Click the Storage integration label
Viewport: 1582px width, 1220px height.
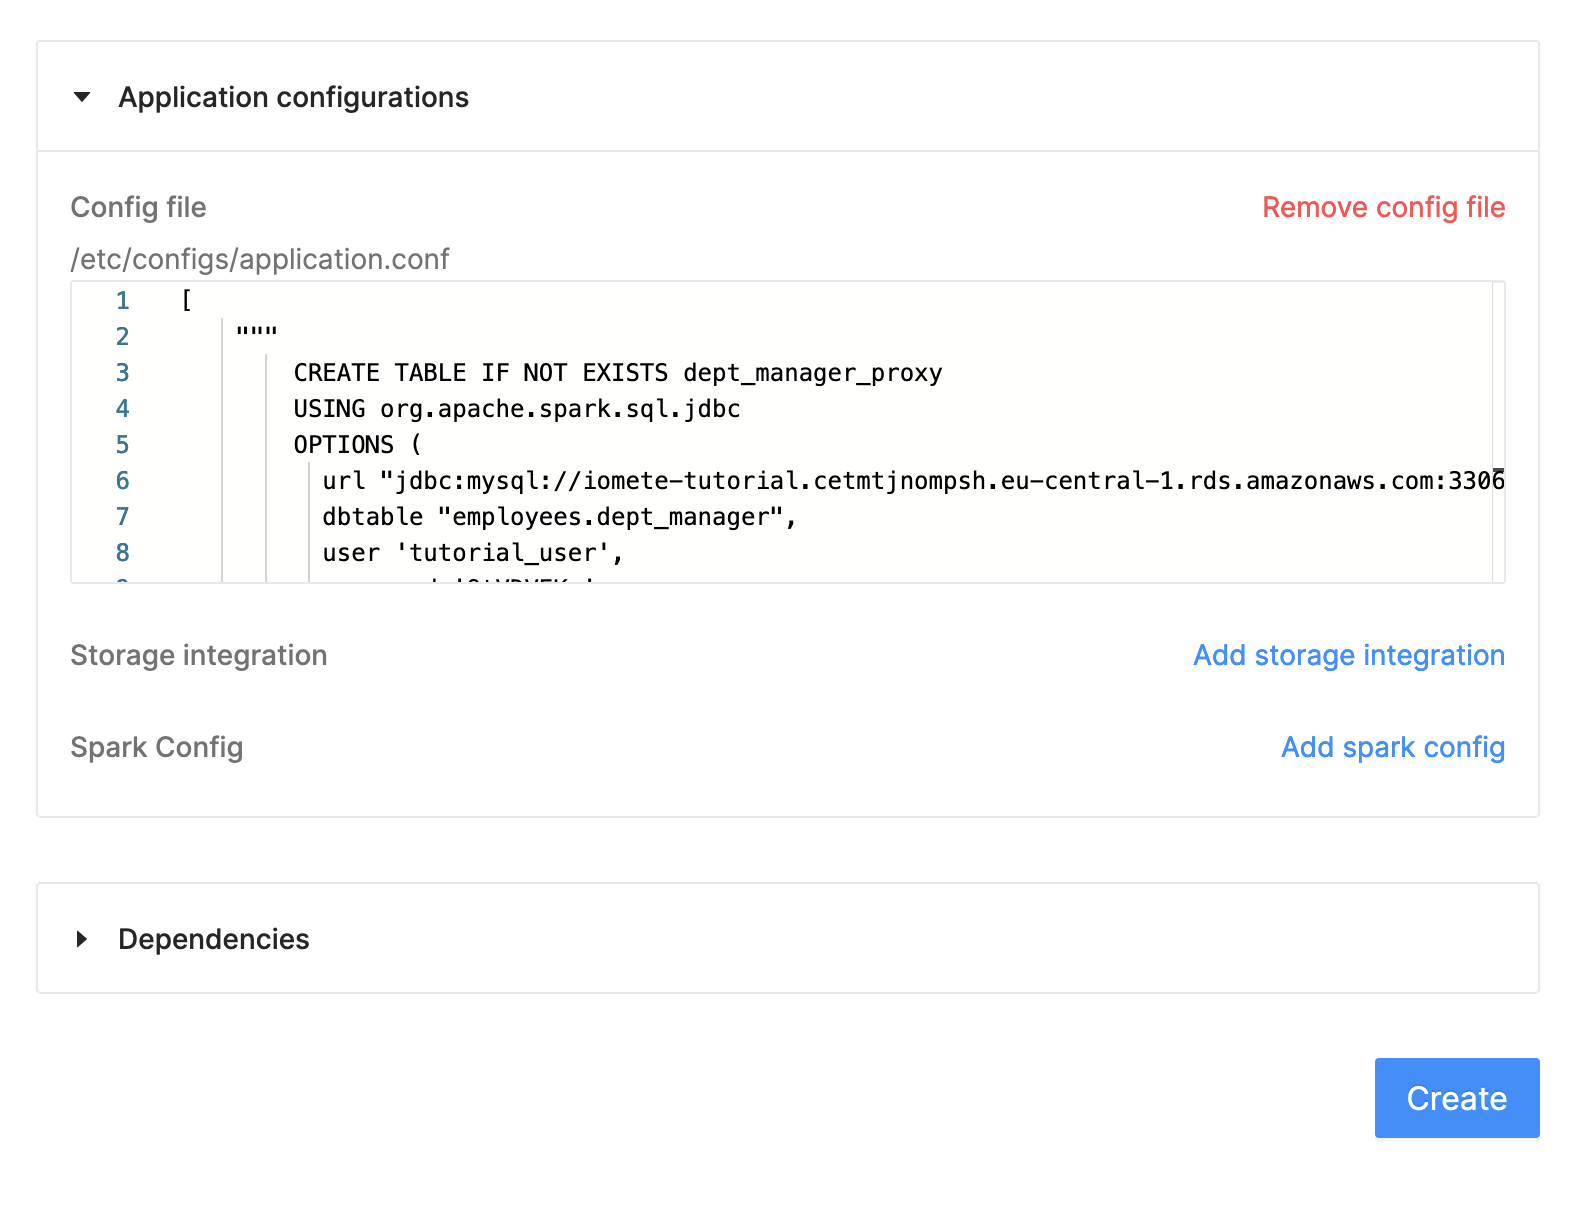tap(199, 655)
